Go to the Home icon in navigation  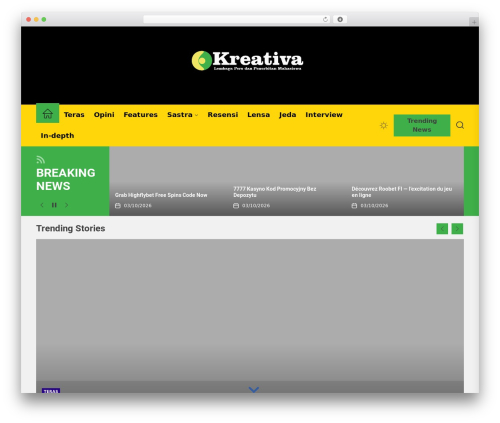coord(48,114)
